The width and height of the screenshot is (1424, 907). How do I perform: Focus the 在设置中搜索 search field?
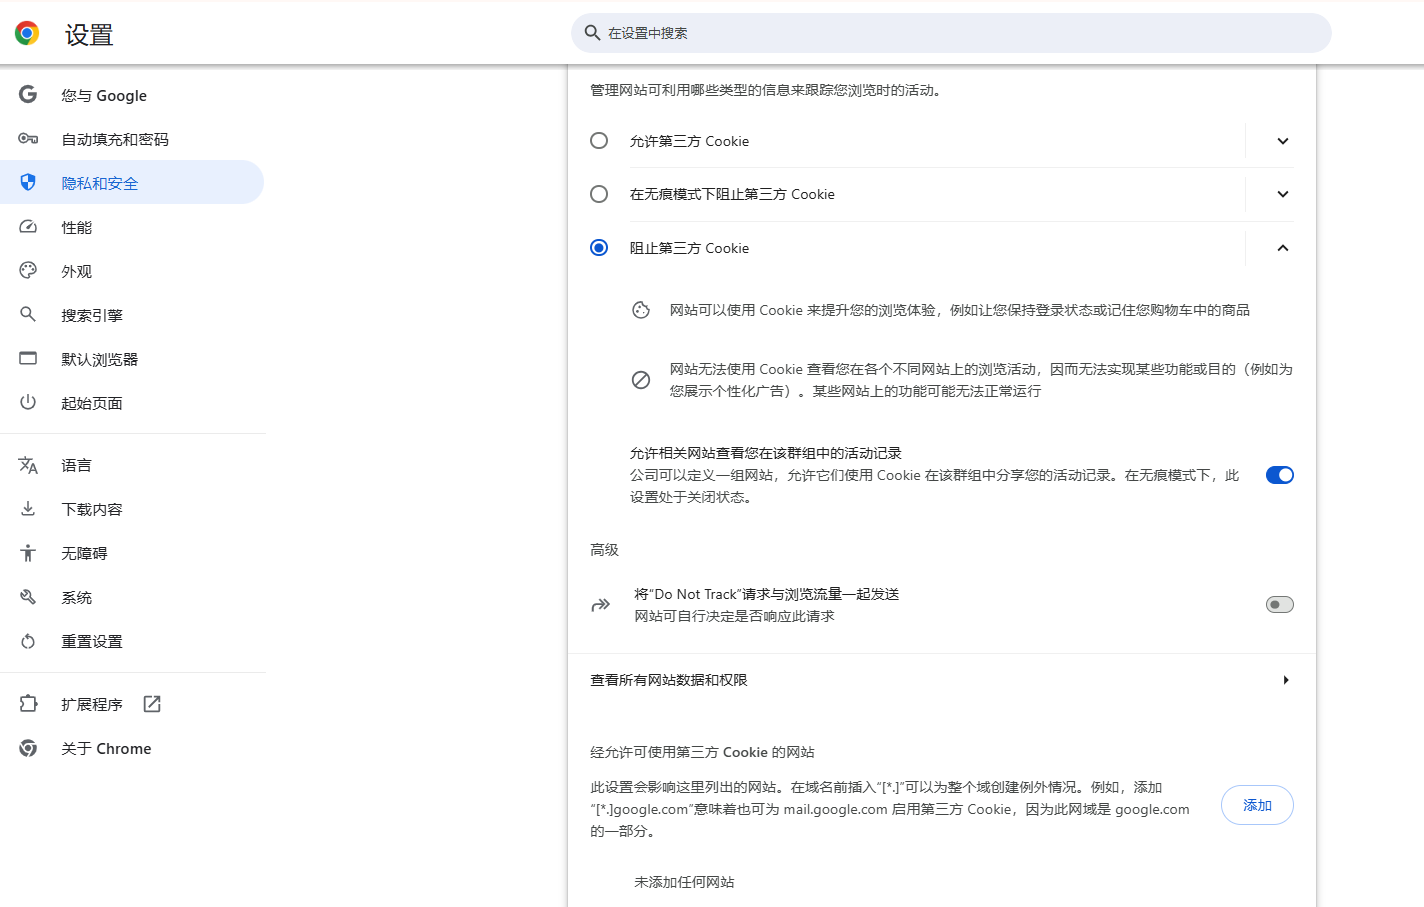(951, 33)
